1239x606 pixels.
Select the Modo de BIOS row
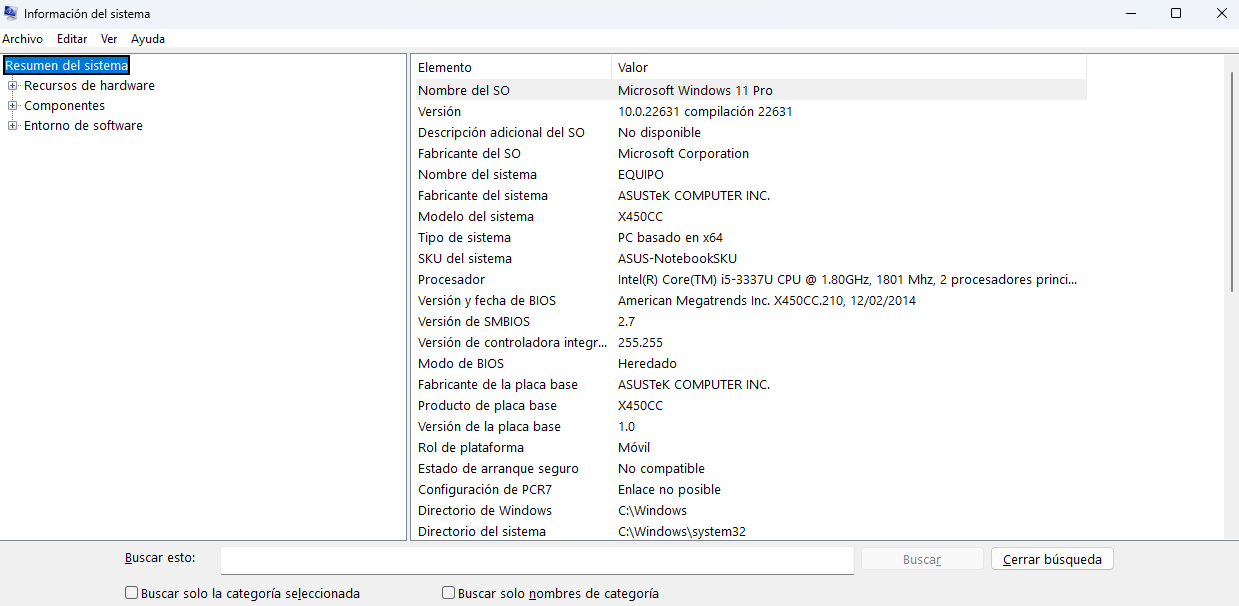point(749,363)
